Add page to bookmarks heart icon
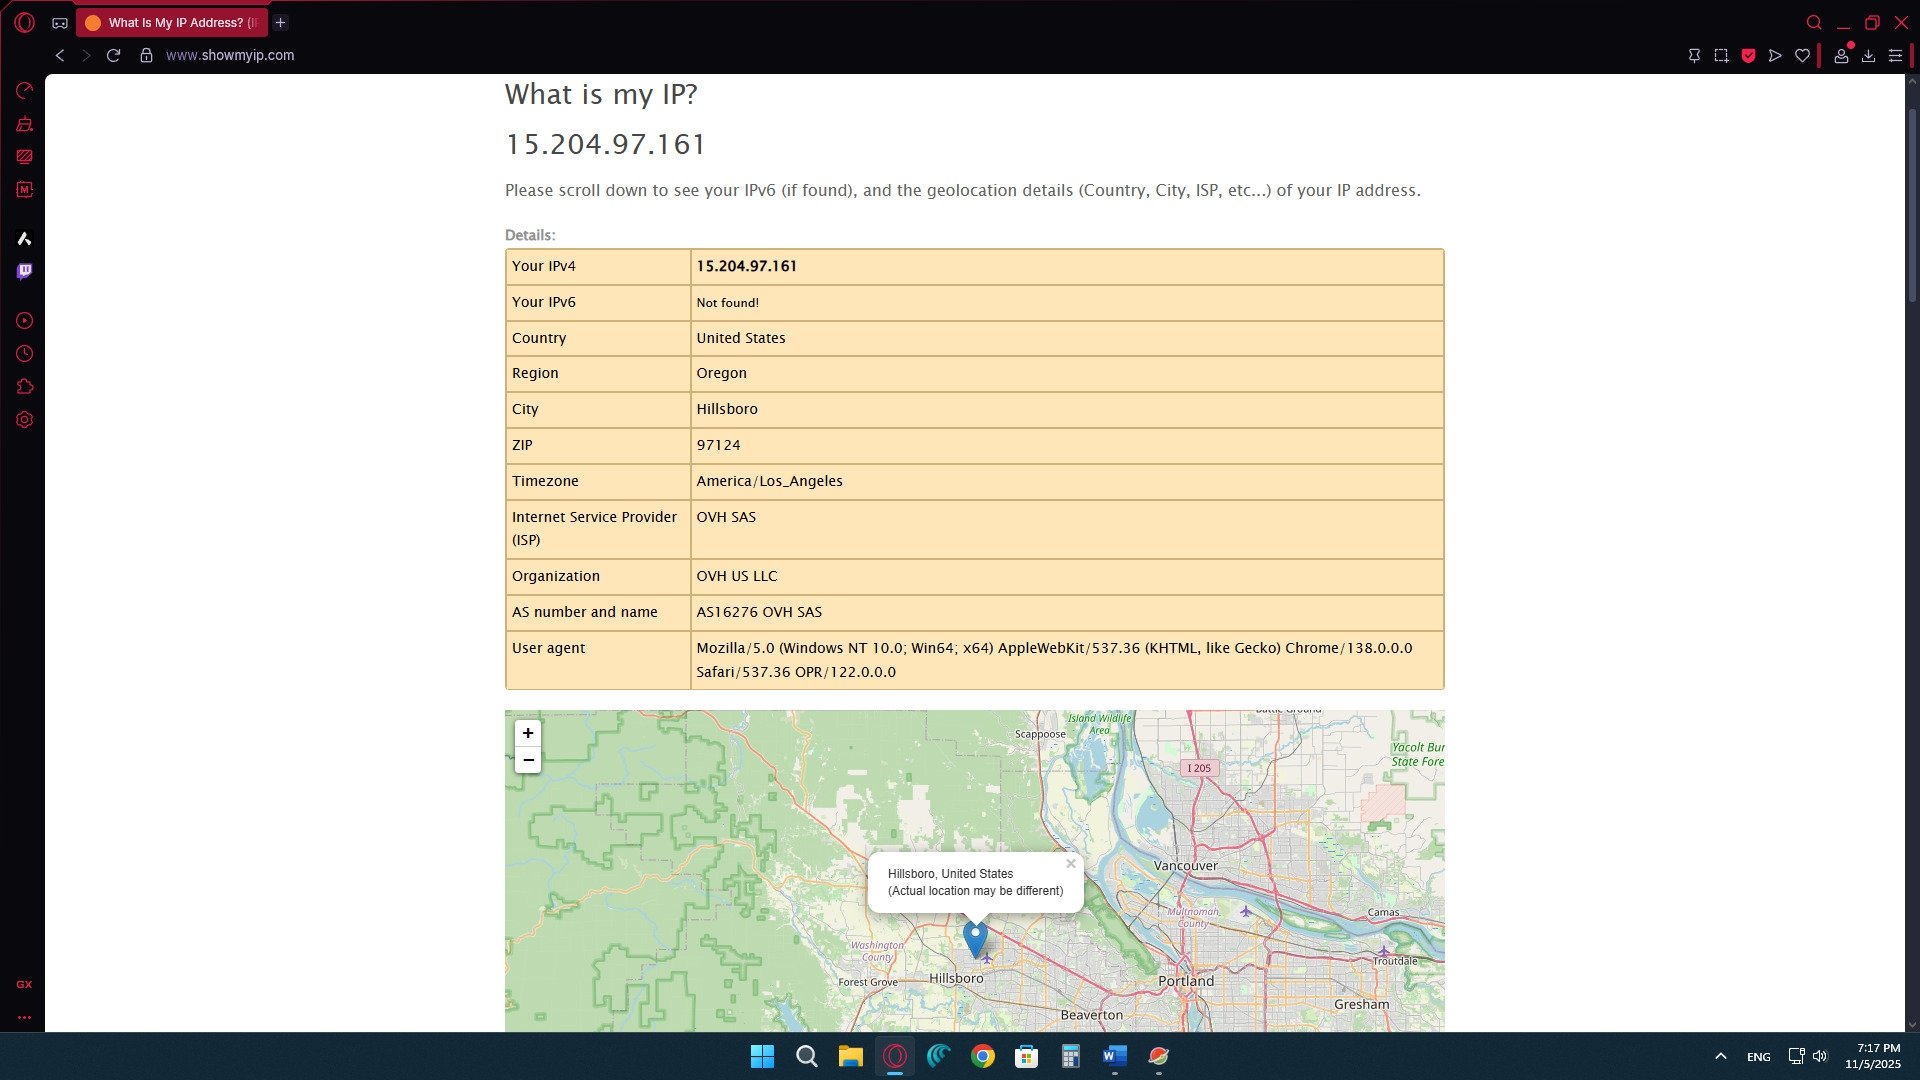1920x1080 pixels. coord(1802,56)
